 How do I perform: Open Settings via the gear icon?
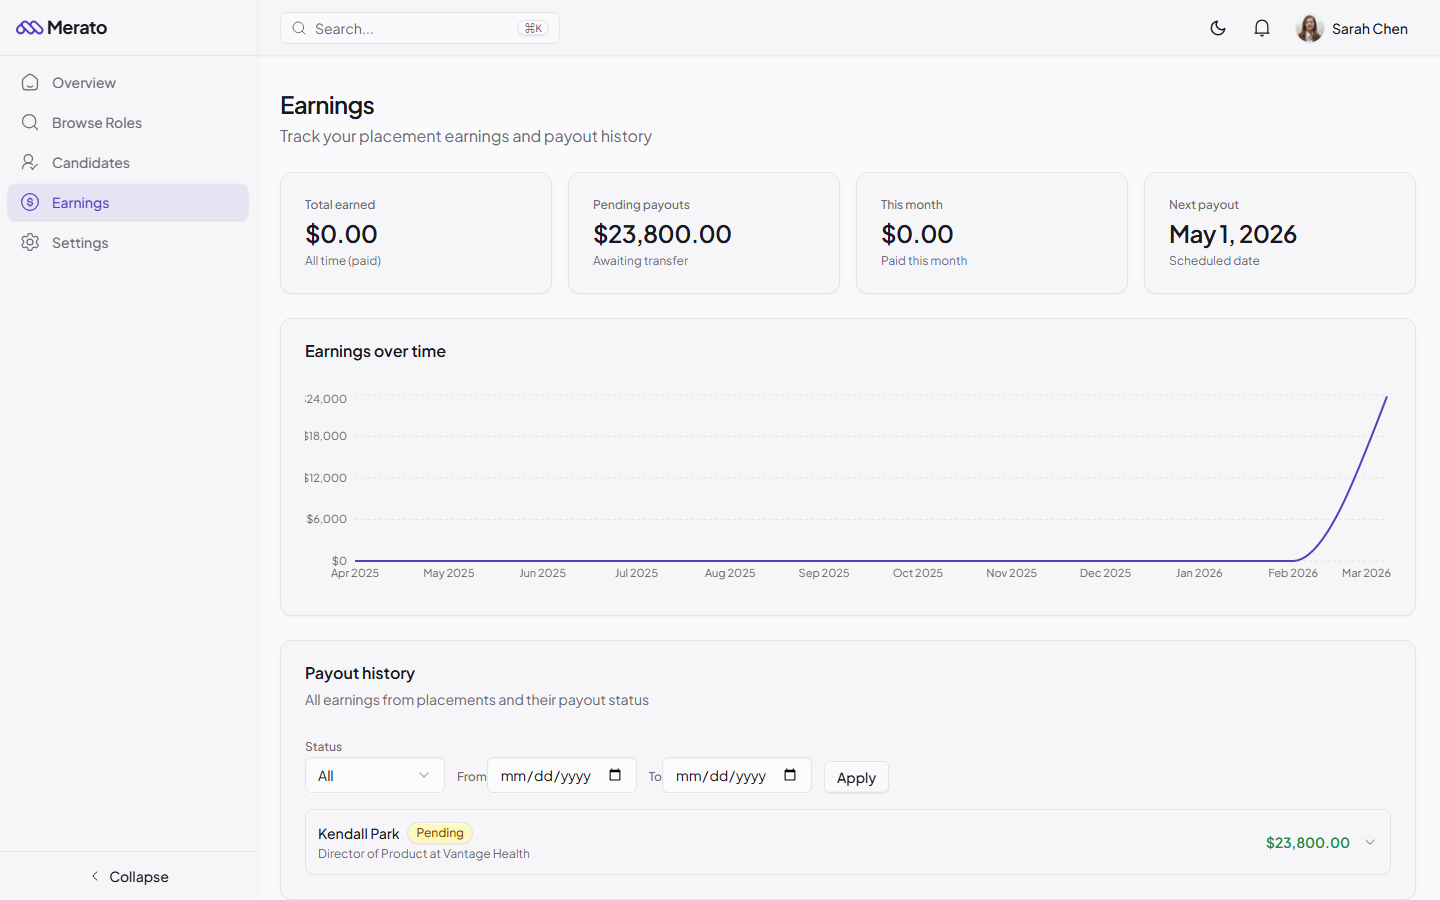30,242
